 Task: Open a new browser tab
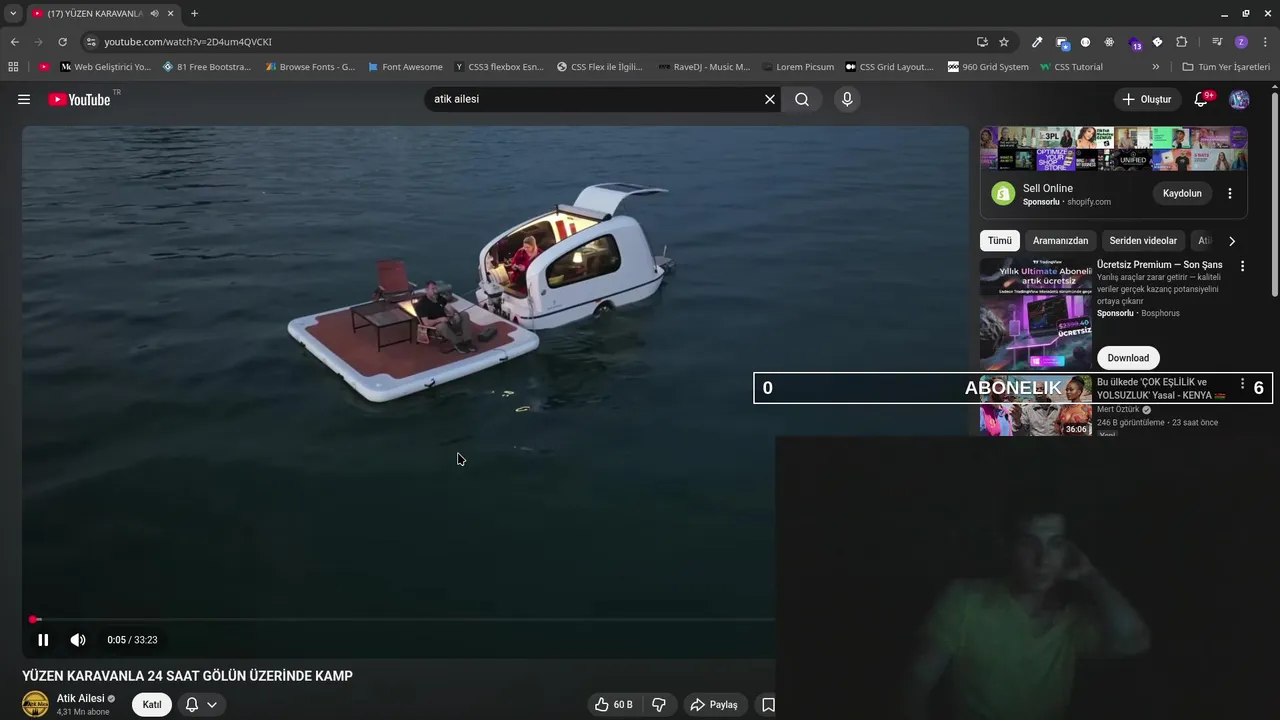194,13
